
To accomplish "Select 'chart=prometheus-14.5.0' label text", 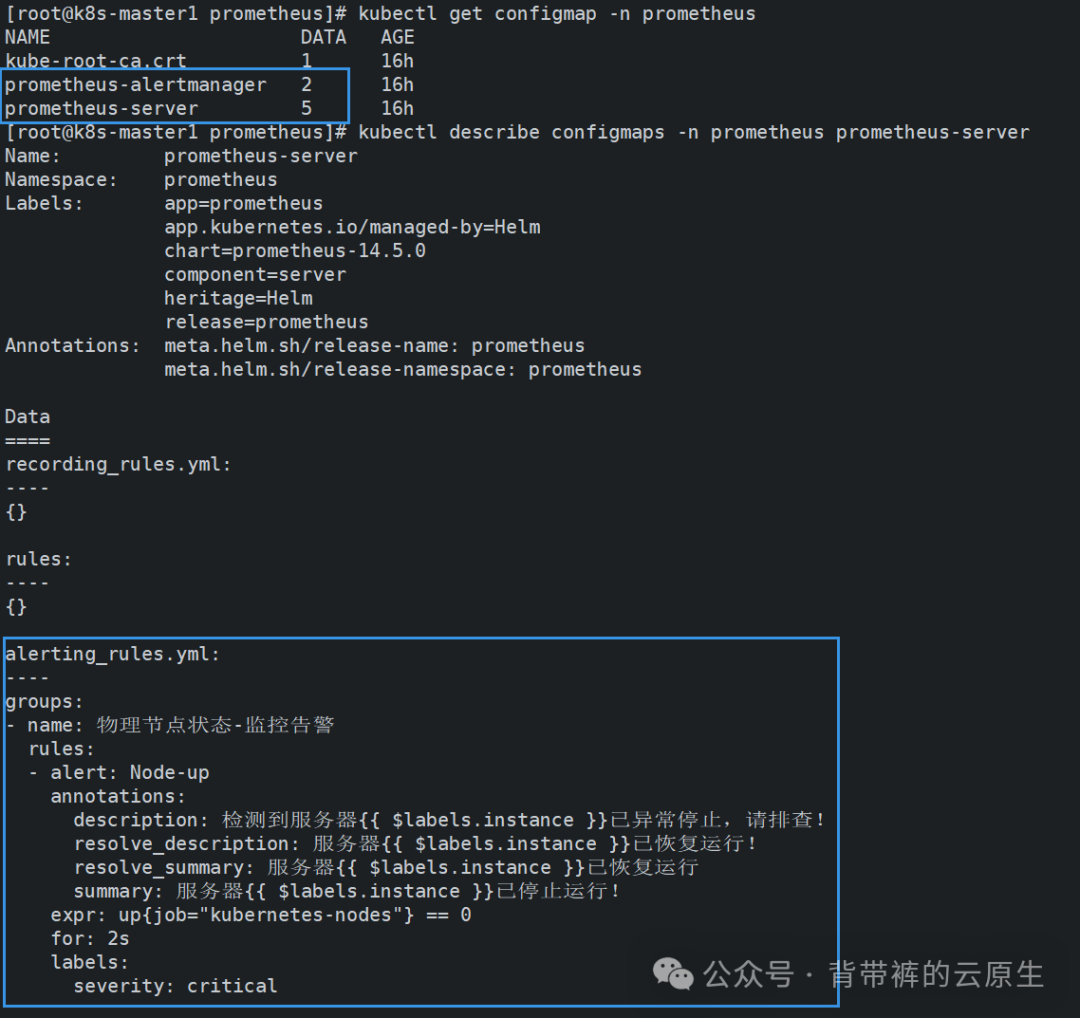I will click(x=295, y=251).
